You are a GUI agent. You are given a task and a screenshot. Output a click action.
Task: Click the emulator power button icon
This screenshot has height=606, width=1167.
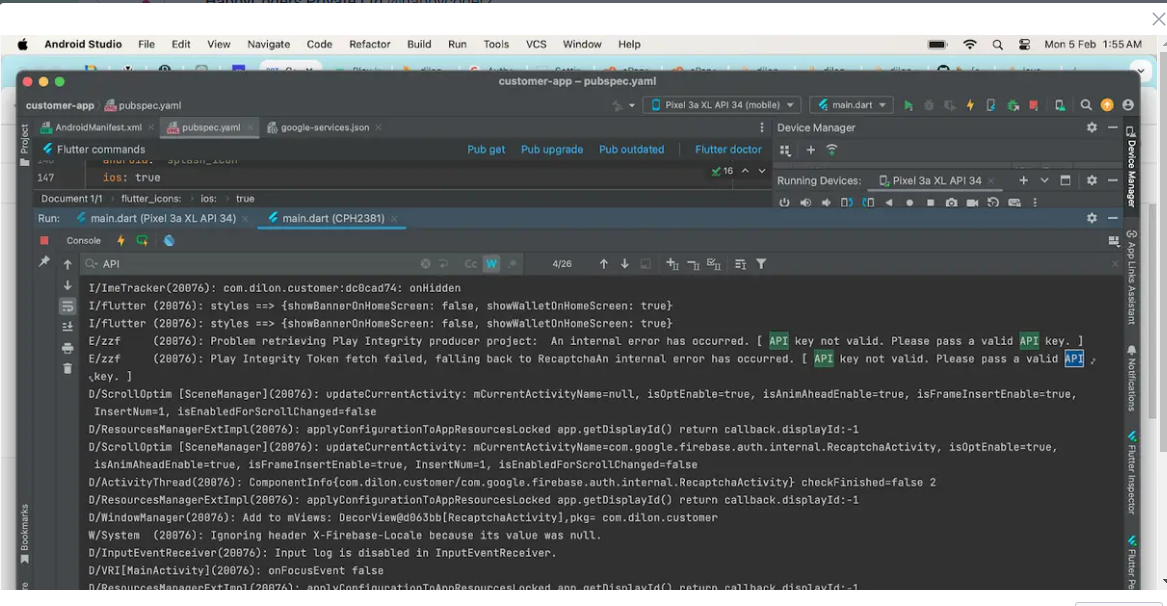784,202
